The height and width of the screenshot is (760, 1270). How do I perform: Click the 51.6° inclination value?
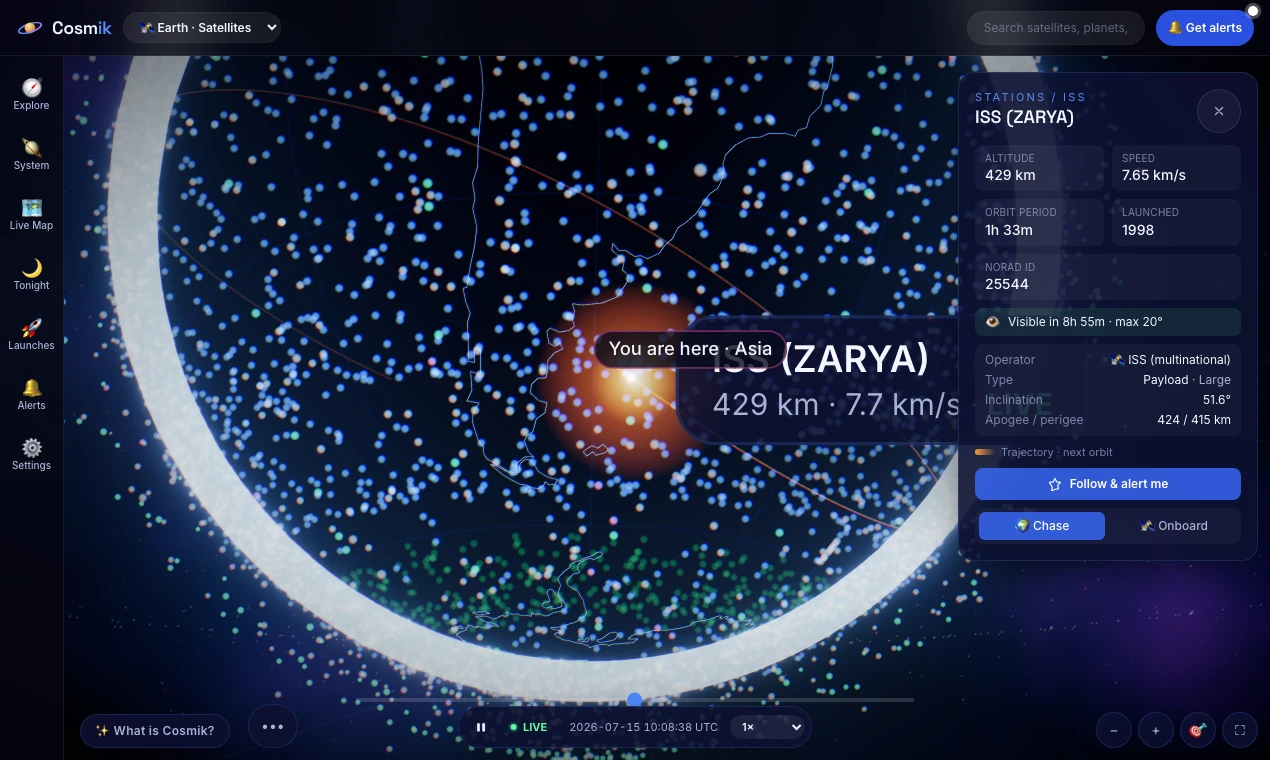1217,400
